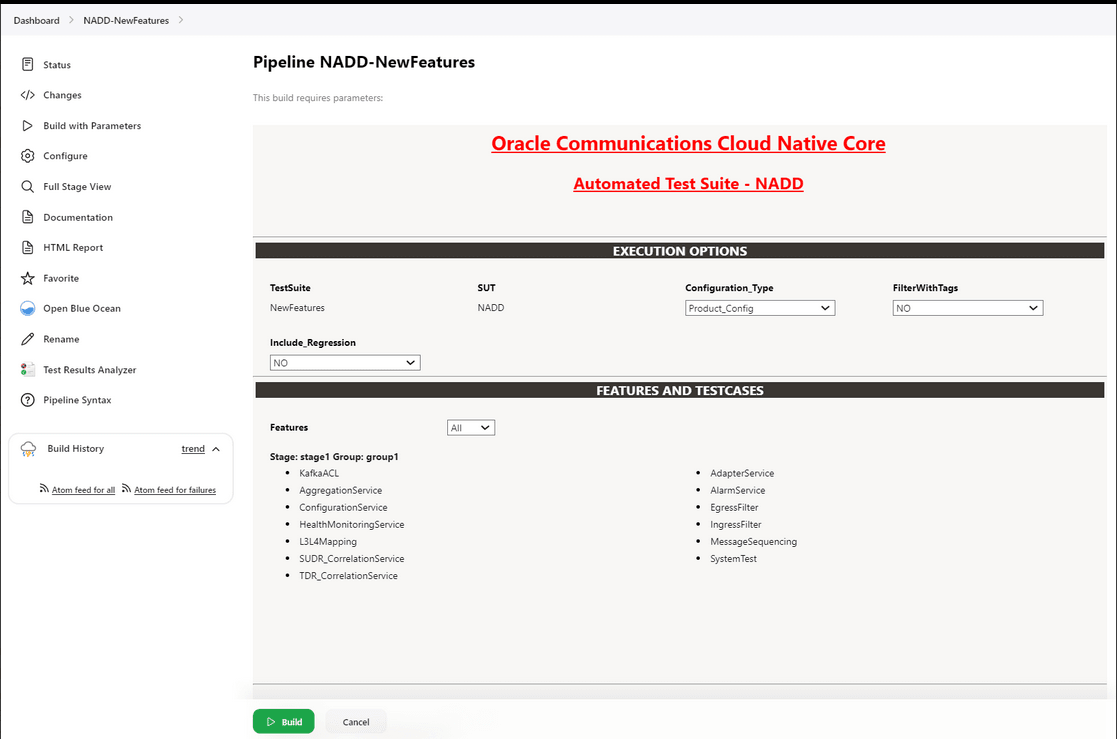
Task: Open the Configure menu item
Action: pyautogui.click(x=65, y=155)
